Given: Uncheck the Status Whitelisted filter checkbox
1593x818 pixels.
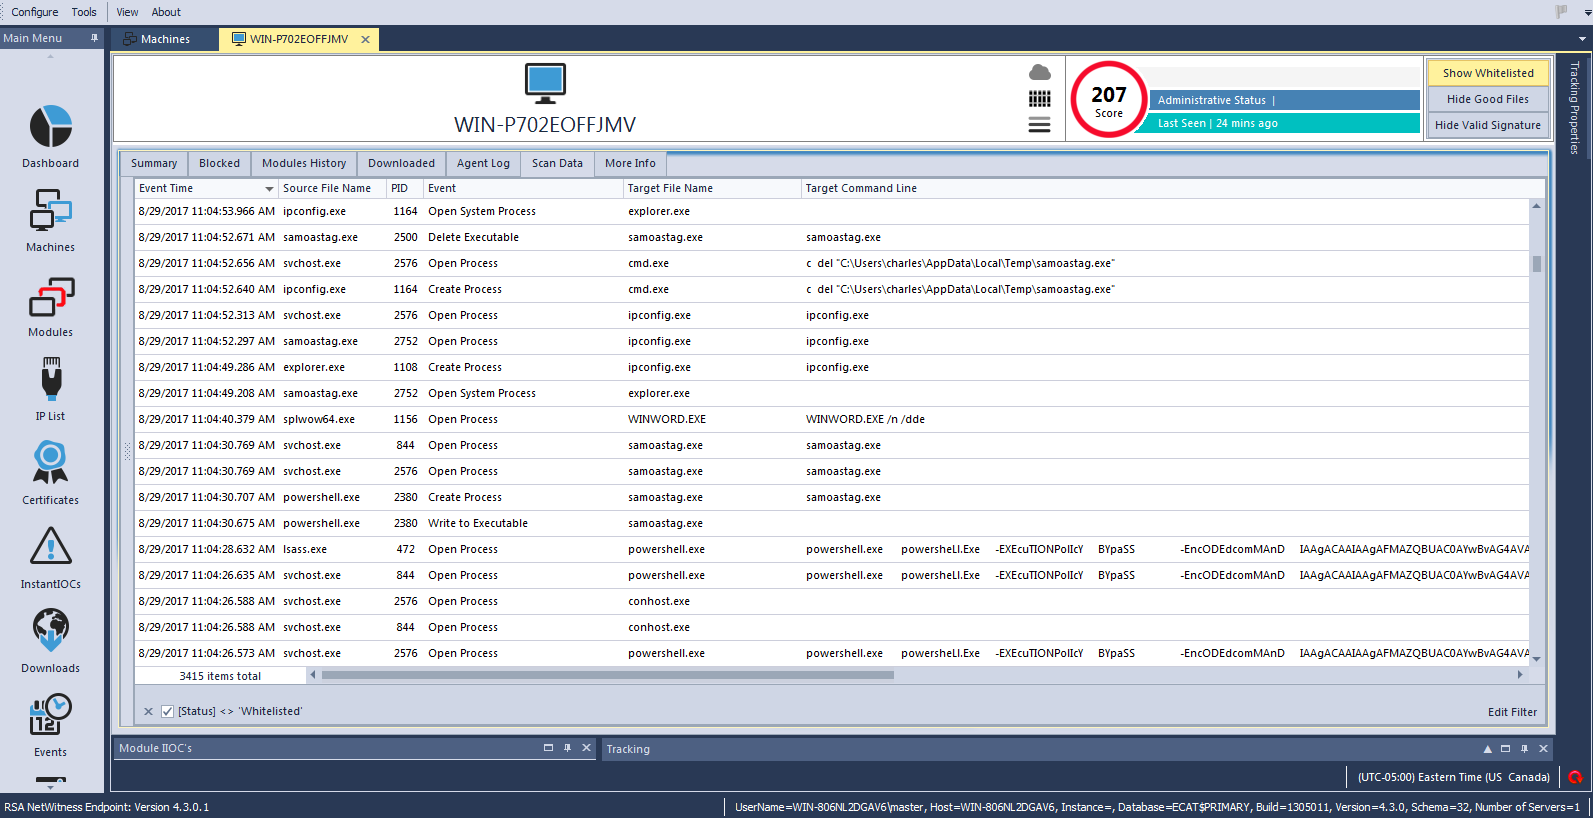Looking at the screenshot, I should pos(167,712).
